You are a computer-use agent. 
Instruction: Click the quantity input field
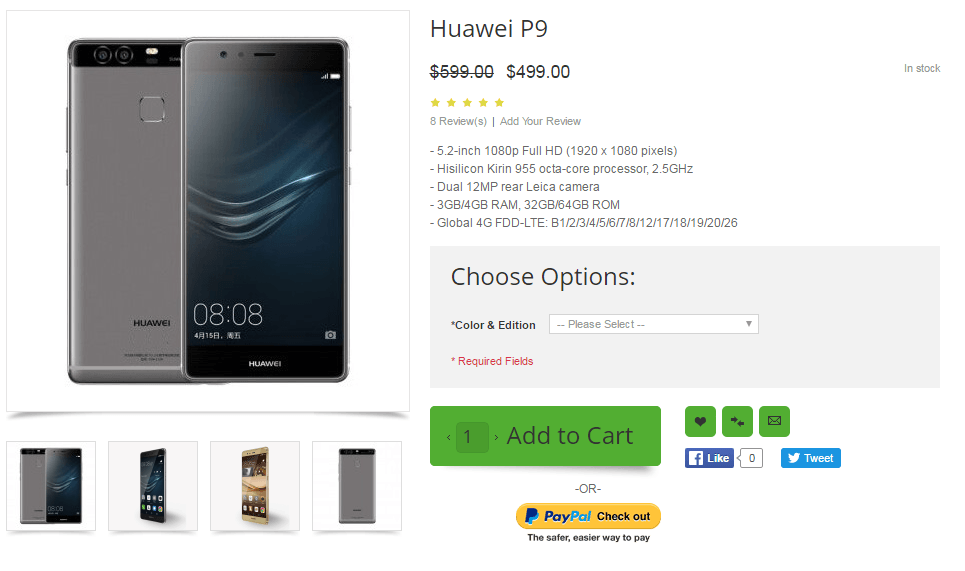point(472,437)
